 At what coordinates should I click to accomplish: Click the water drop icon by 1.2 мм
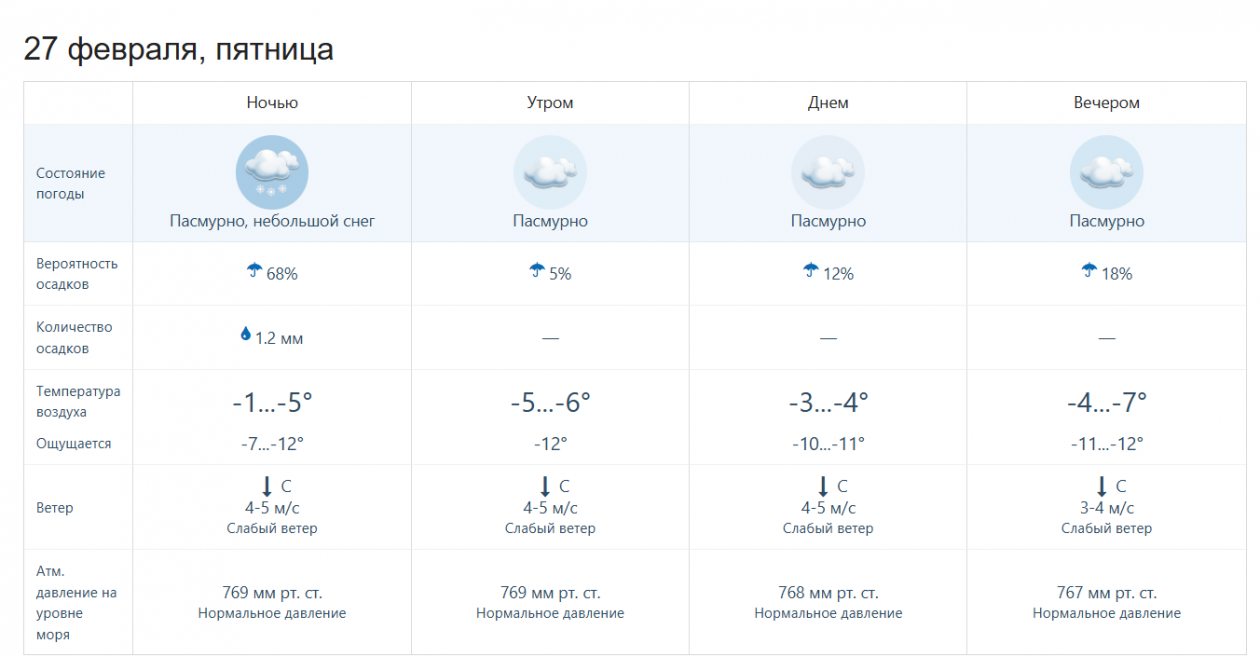[x=245, y=335]
